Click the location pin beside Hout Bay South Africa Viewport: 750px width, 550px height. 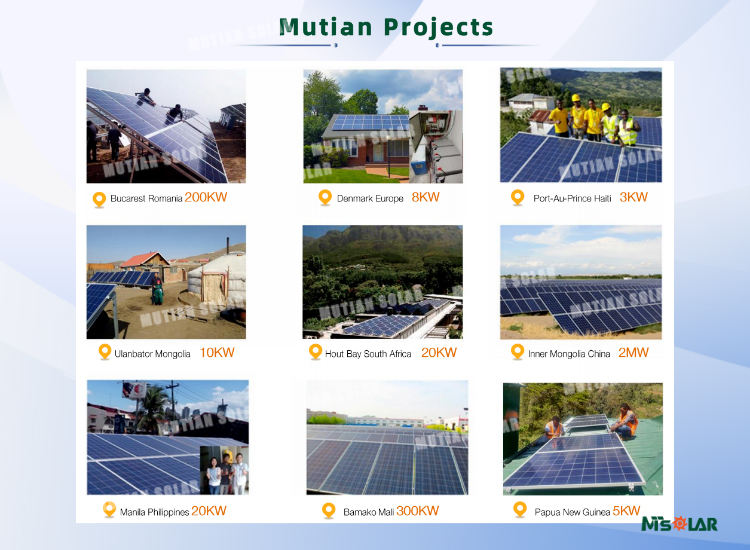coord(315,352)
